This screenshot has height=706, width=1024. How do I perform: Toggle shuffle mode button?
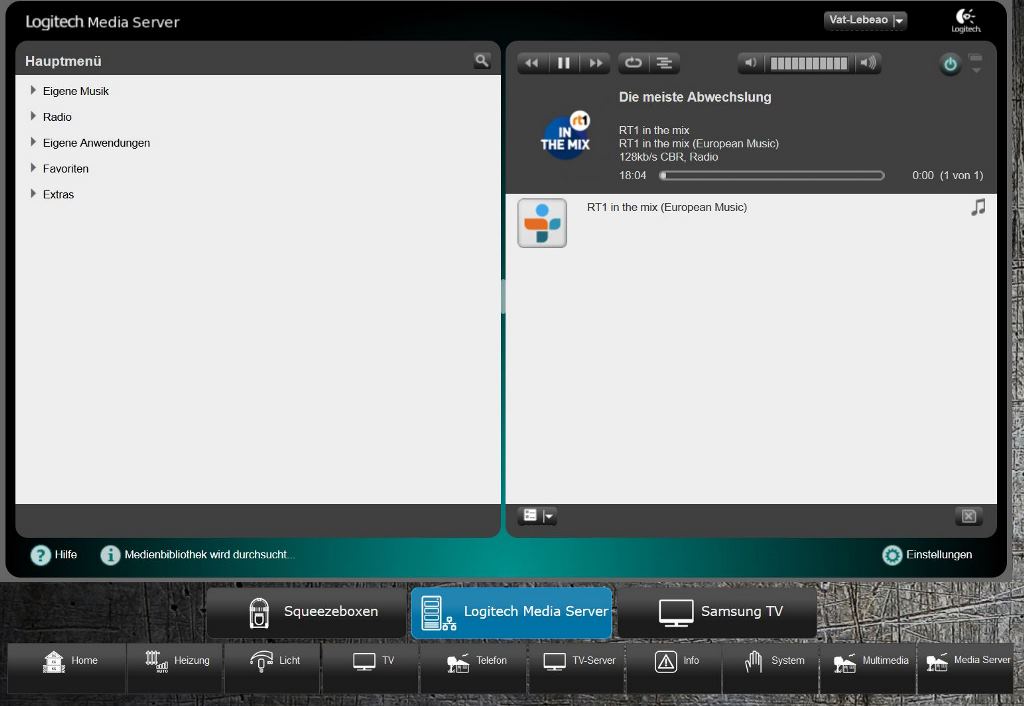pos(663,63)
